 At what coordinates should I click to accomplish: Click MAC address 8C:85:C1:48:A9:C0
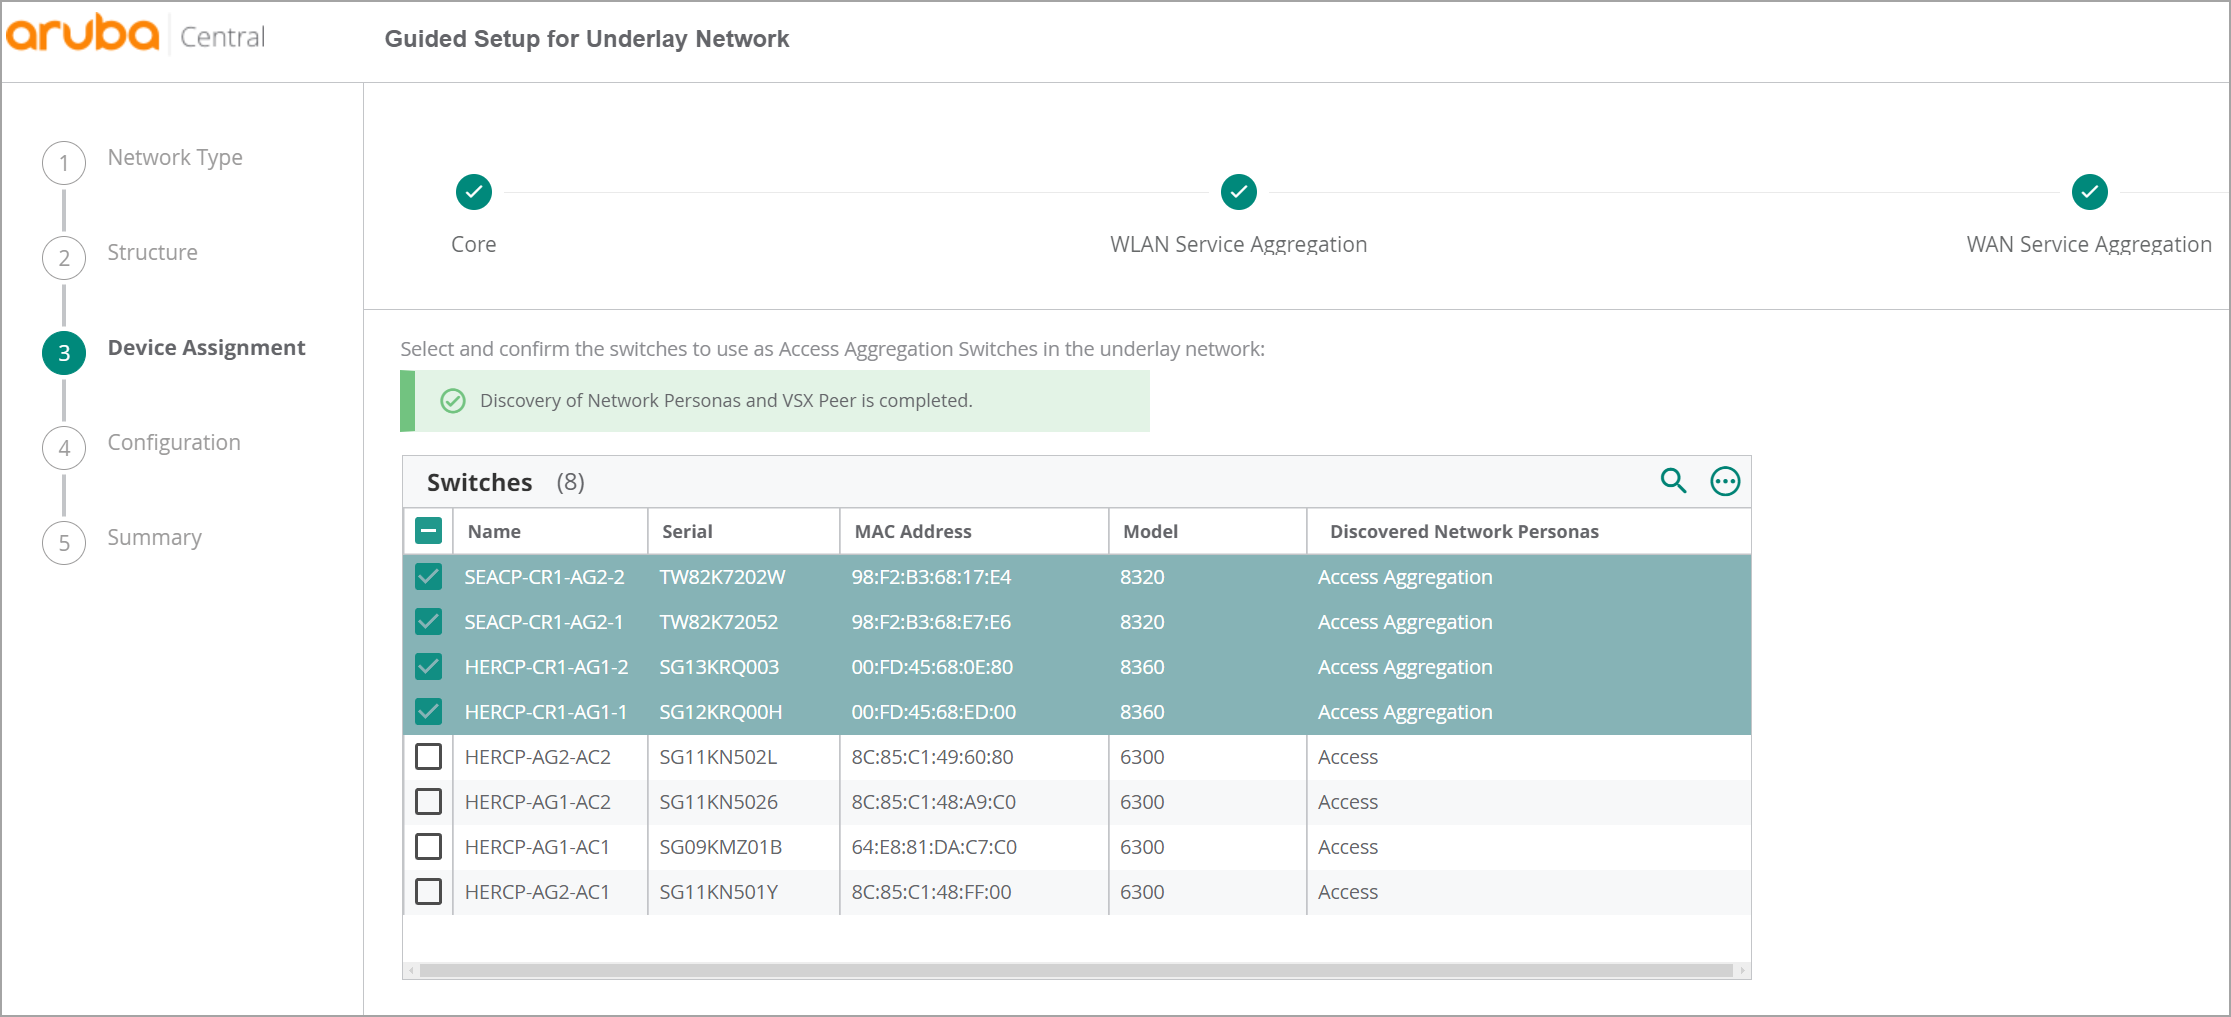[933, 802]
